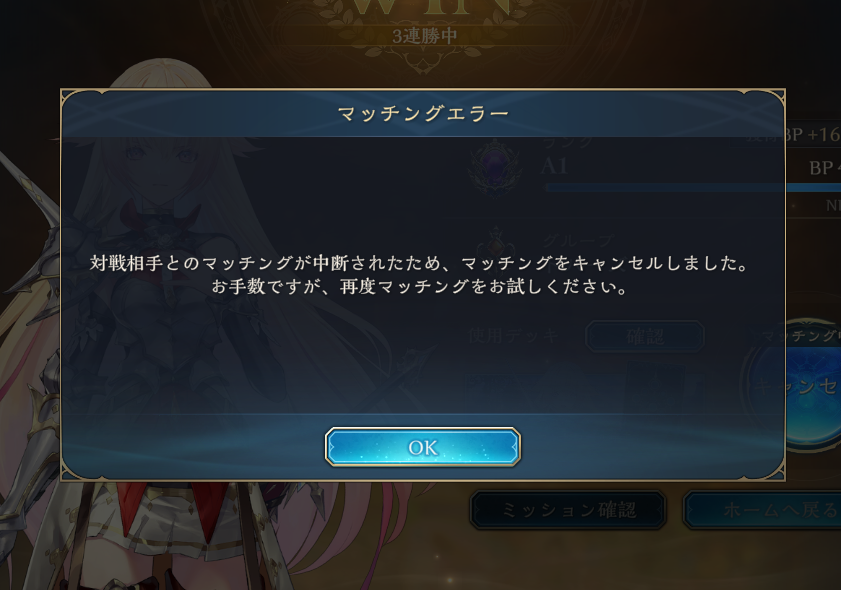Click the 対戦相手とのマッチング error message line
Viewport: 841px width, 590px height.
pyautogui.click(x=419, y=263)
